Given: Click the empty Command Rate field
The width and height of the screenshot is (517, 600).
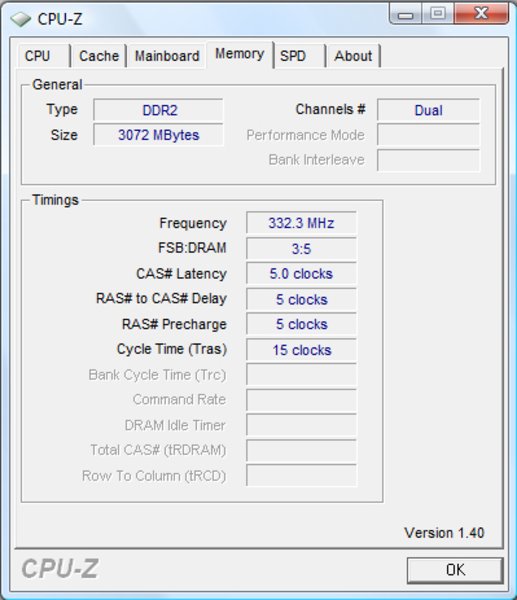Looking at the screenshot, I should (301, 400).
